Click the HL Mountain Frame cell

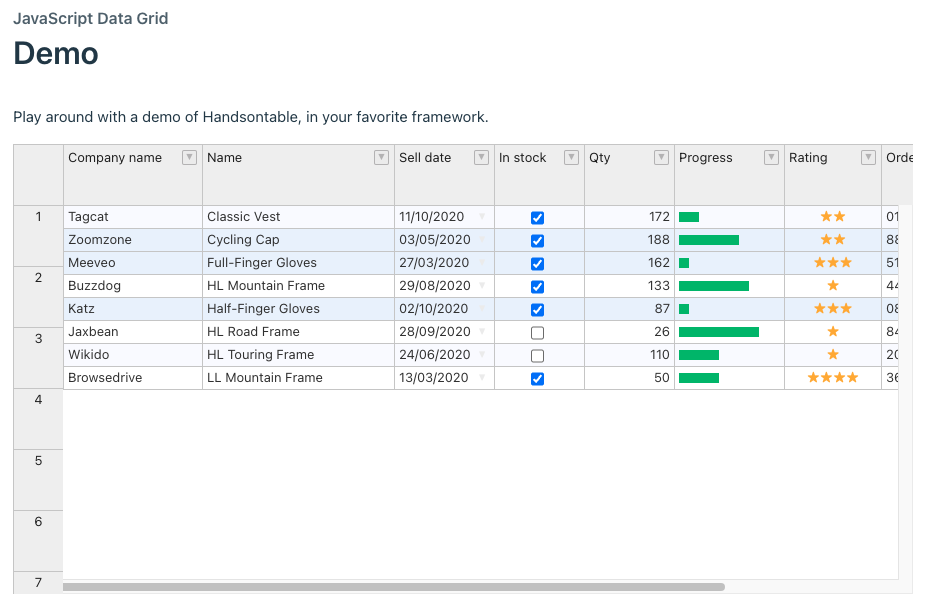pyautogui.click(x=298, y=285)
